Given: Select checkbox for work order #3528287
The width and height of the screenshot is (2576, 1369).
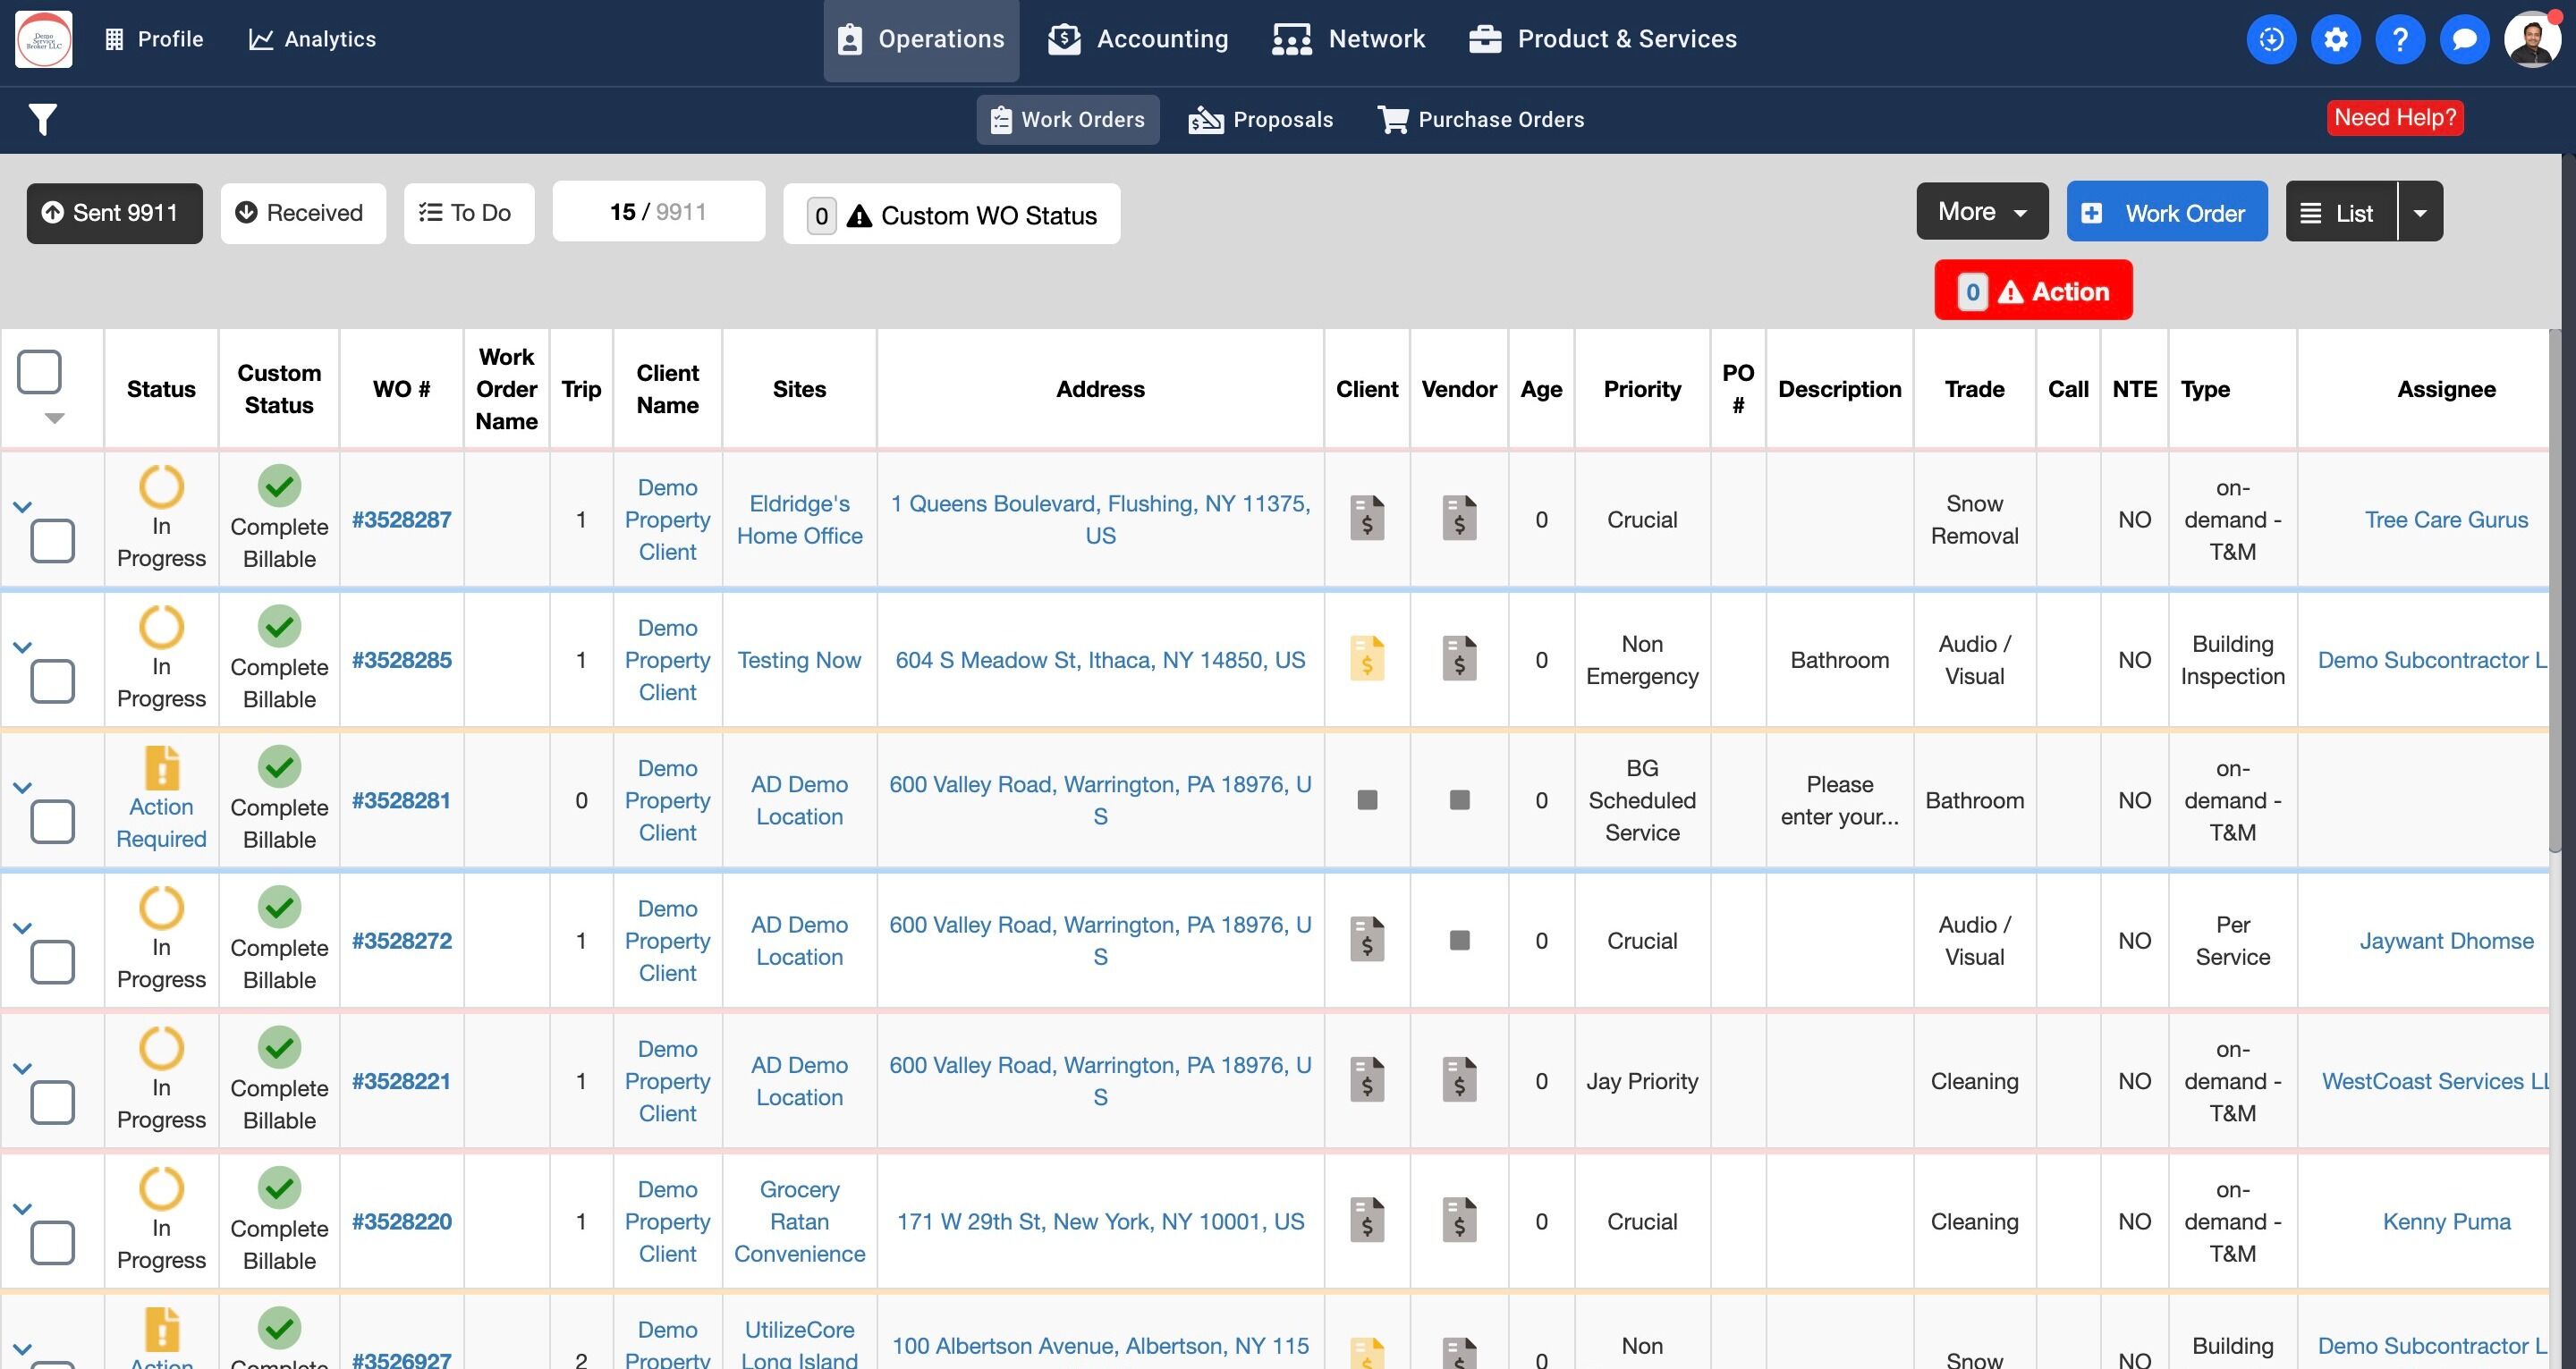Looking at the screenshot, I should coord(52,541).
